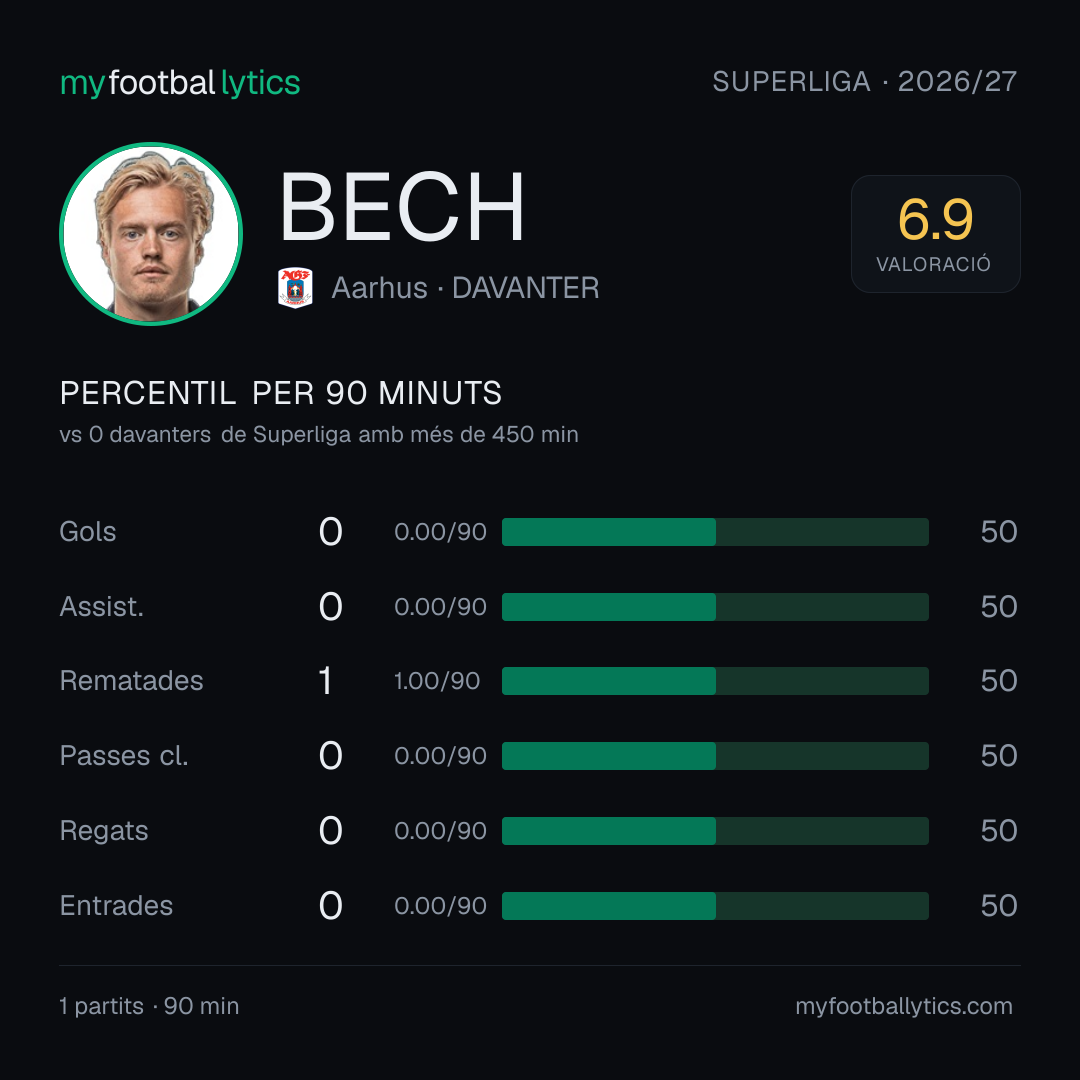Image resolution: width=1080 pixels, height=1080 pixels.
Task: Select the Entrades stat label
Action: 116,905
